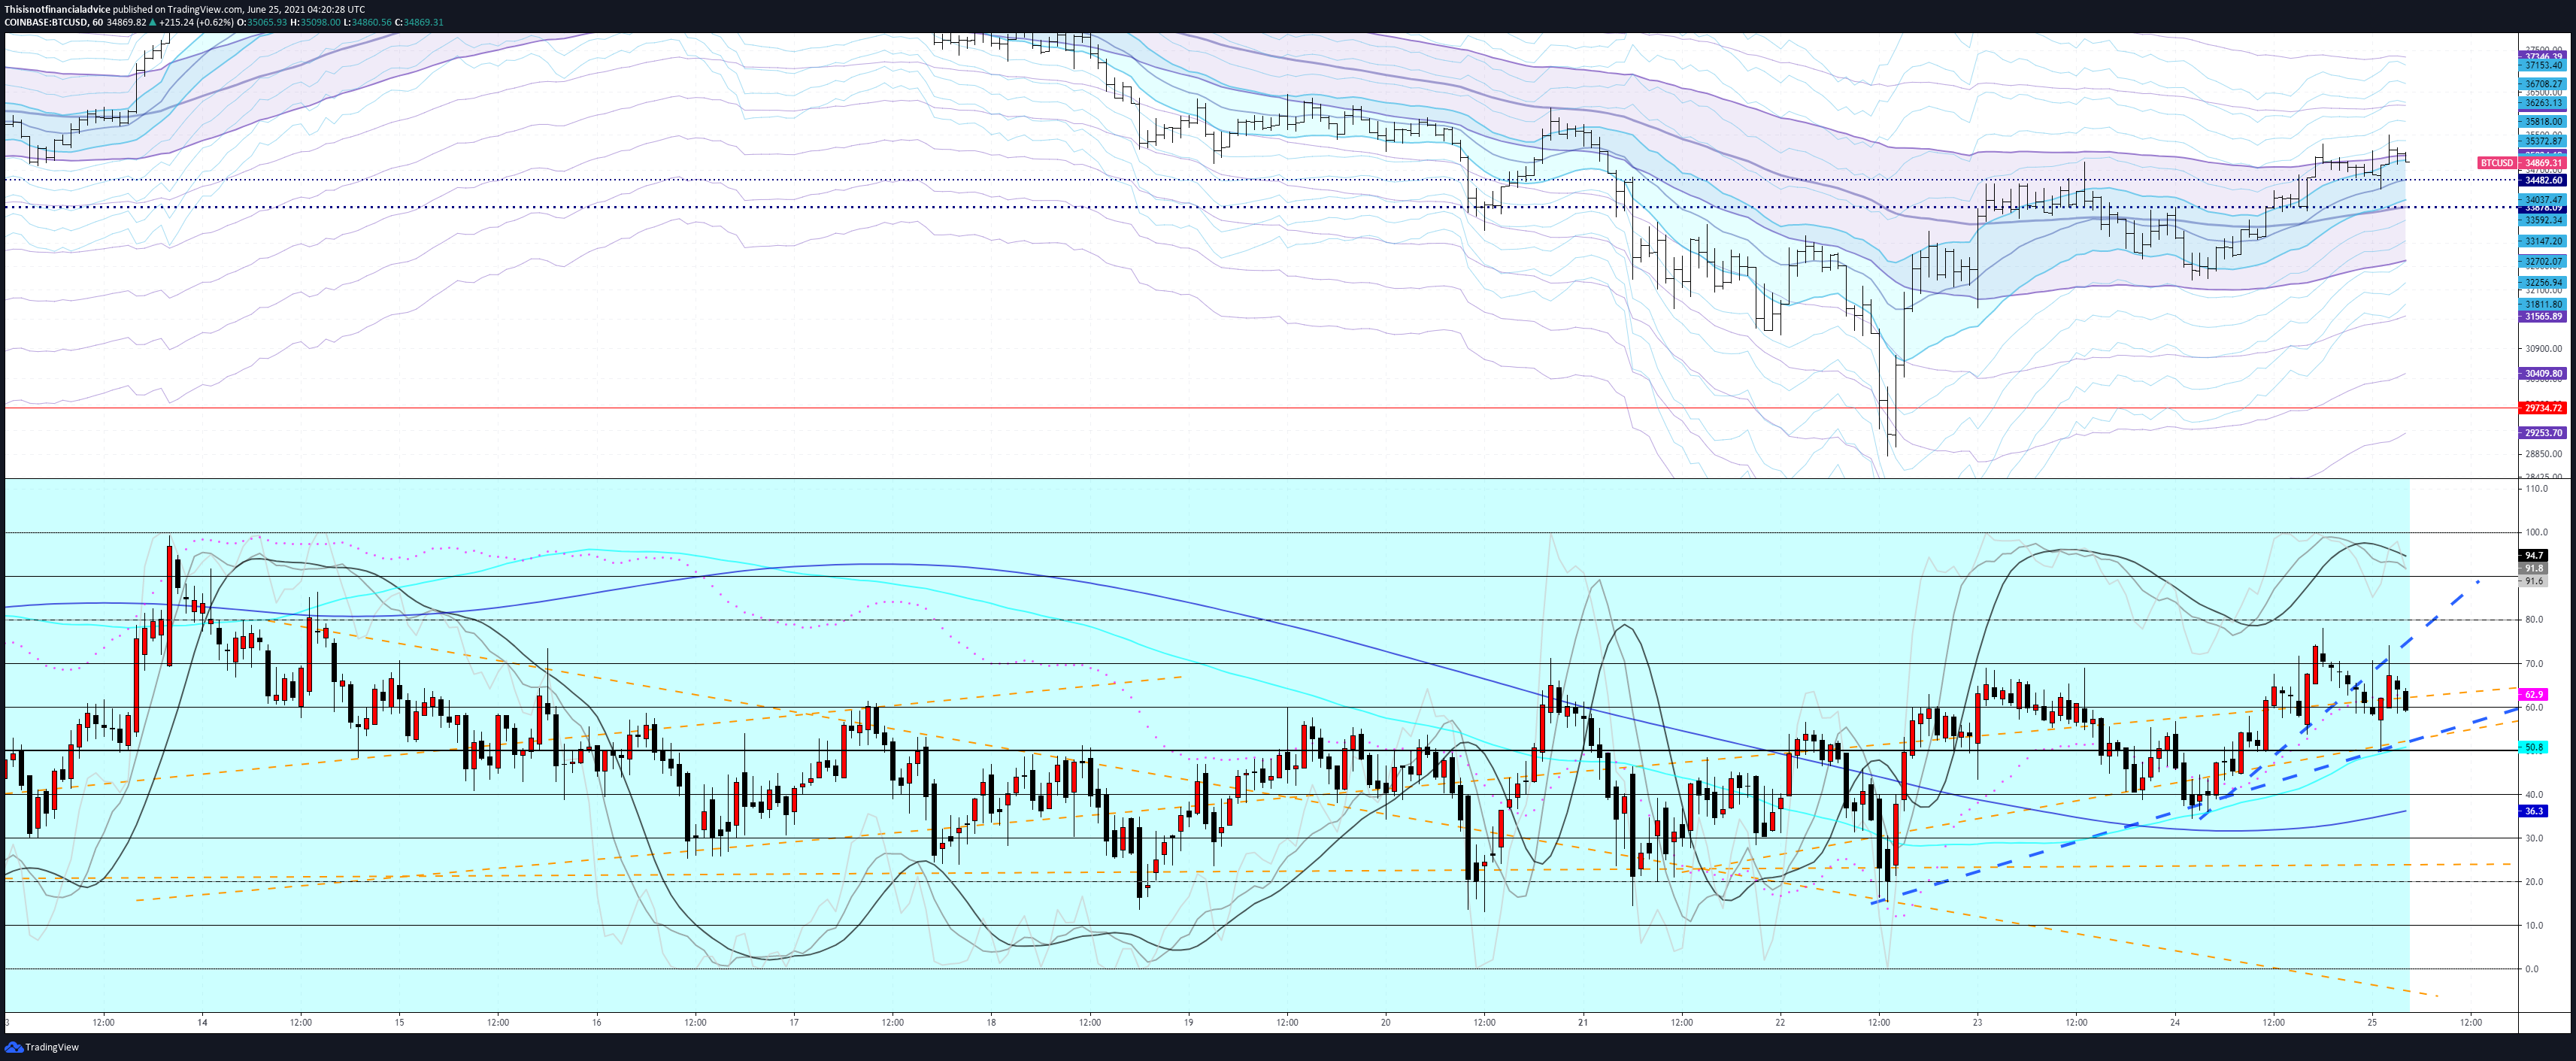The width and height of the screenshot is (2576, 1061).
Task: Click the date 22 on time axis
Action: point(1780,1023)
